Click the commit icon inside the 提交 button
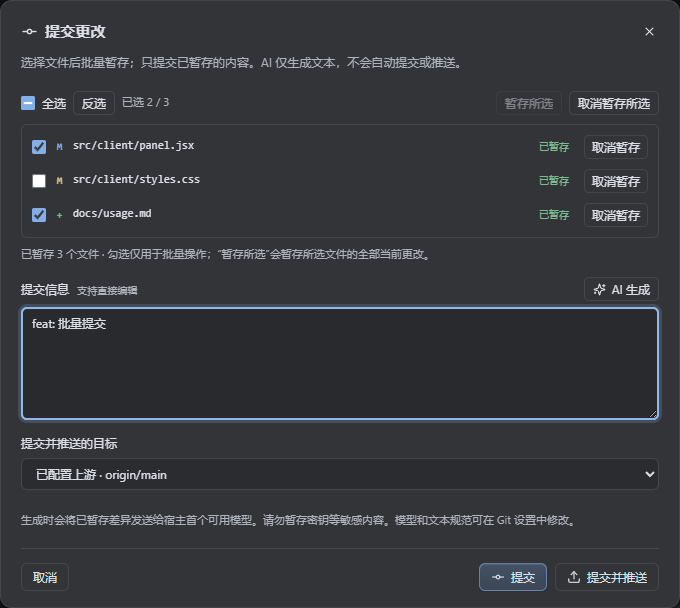This screenshot has height=608, width=680. click(498, 577)
